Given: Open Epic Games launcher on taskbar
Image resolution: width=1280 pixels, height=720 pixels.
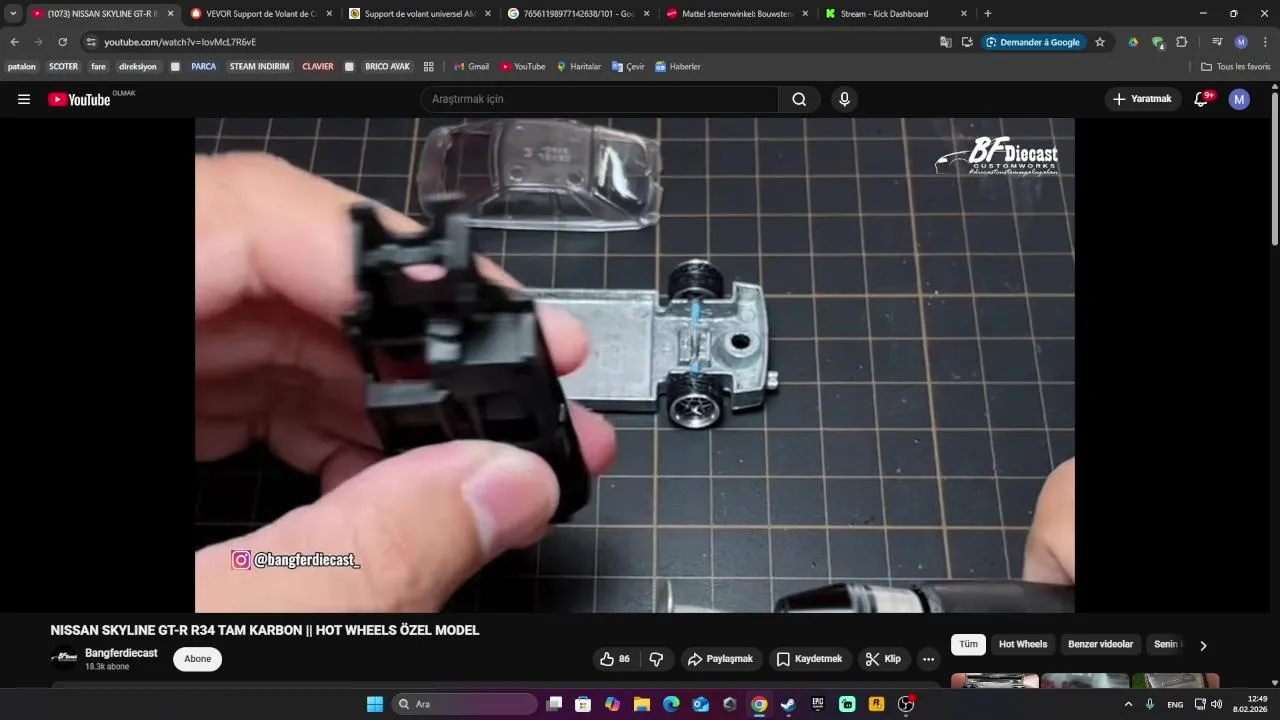Looking at the screenshot, I should [817, 704].
